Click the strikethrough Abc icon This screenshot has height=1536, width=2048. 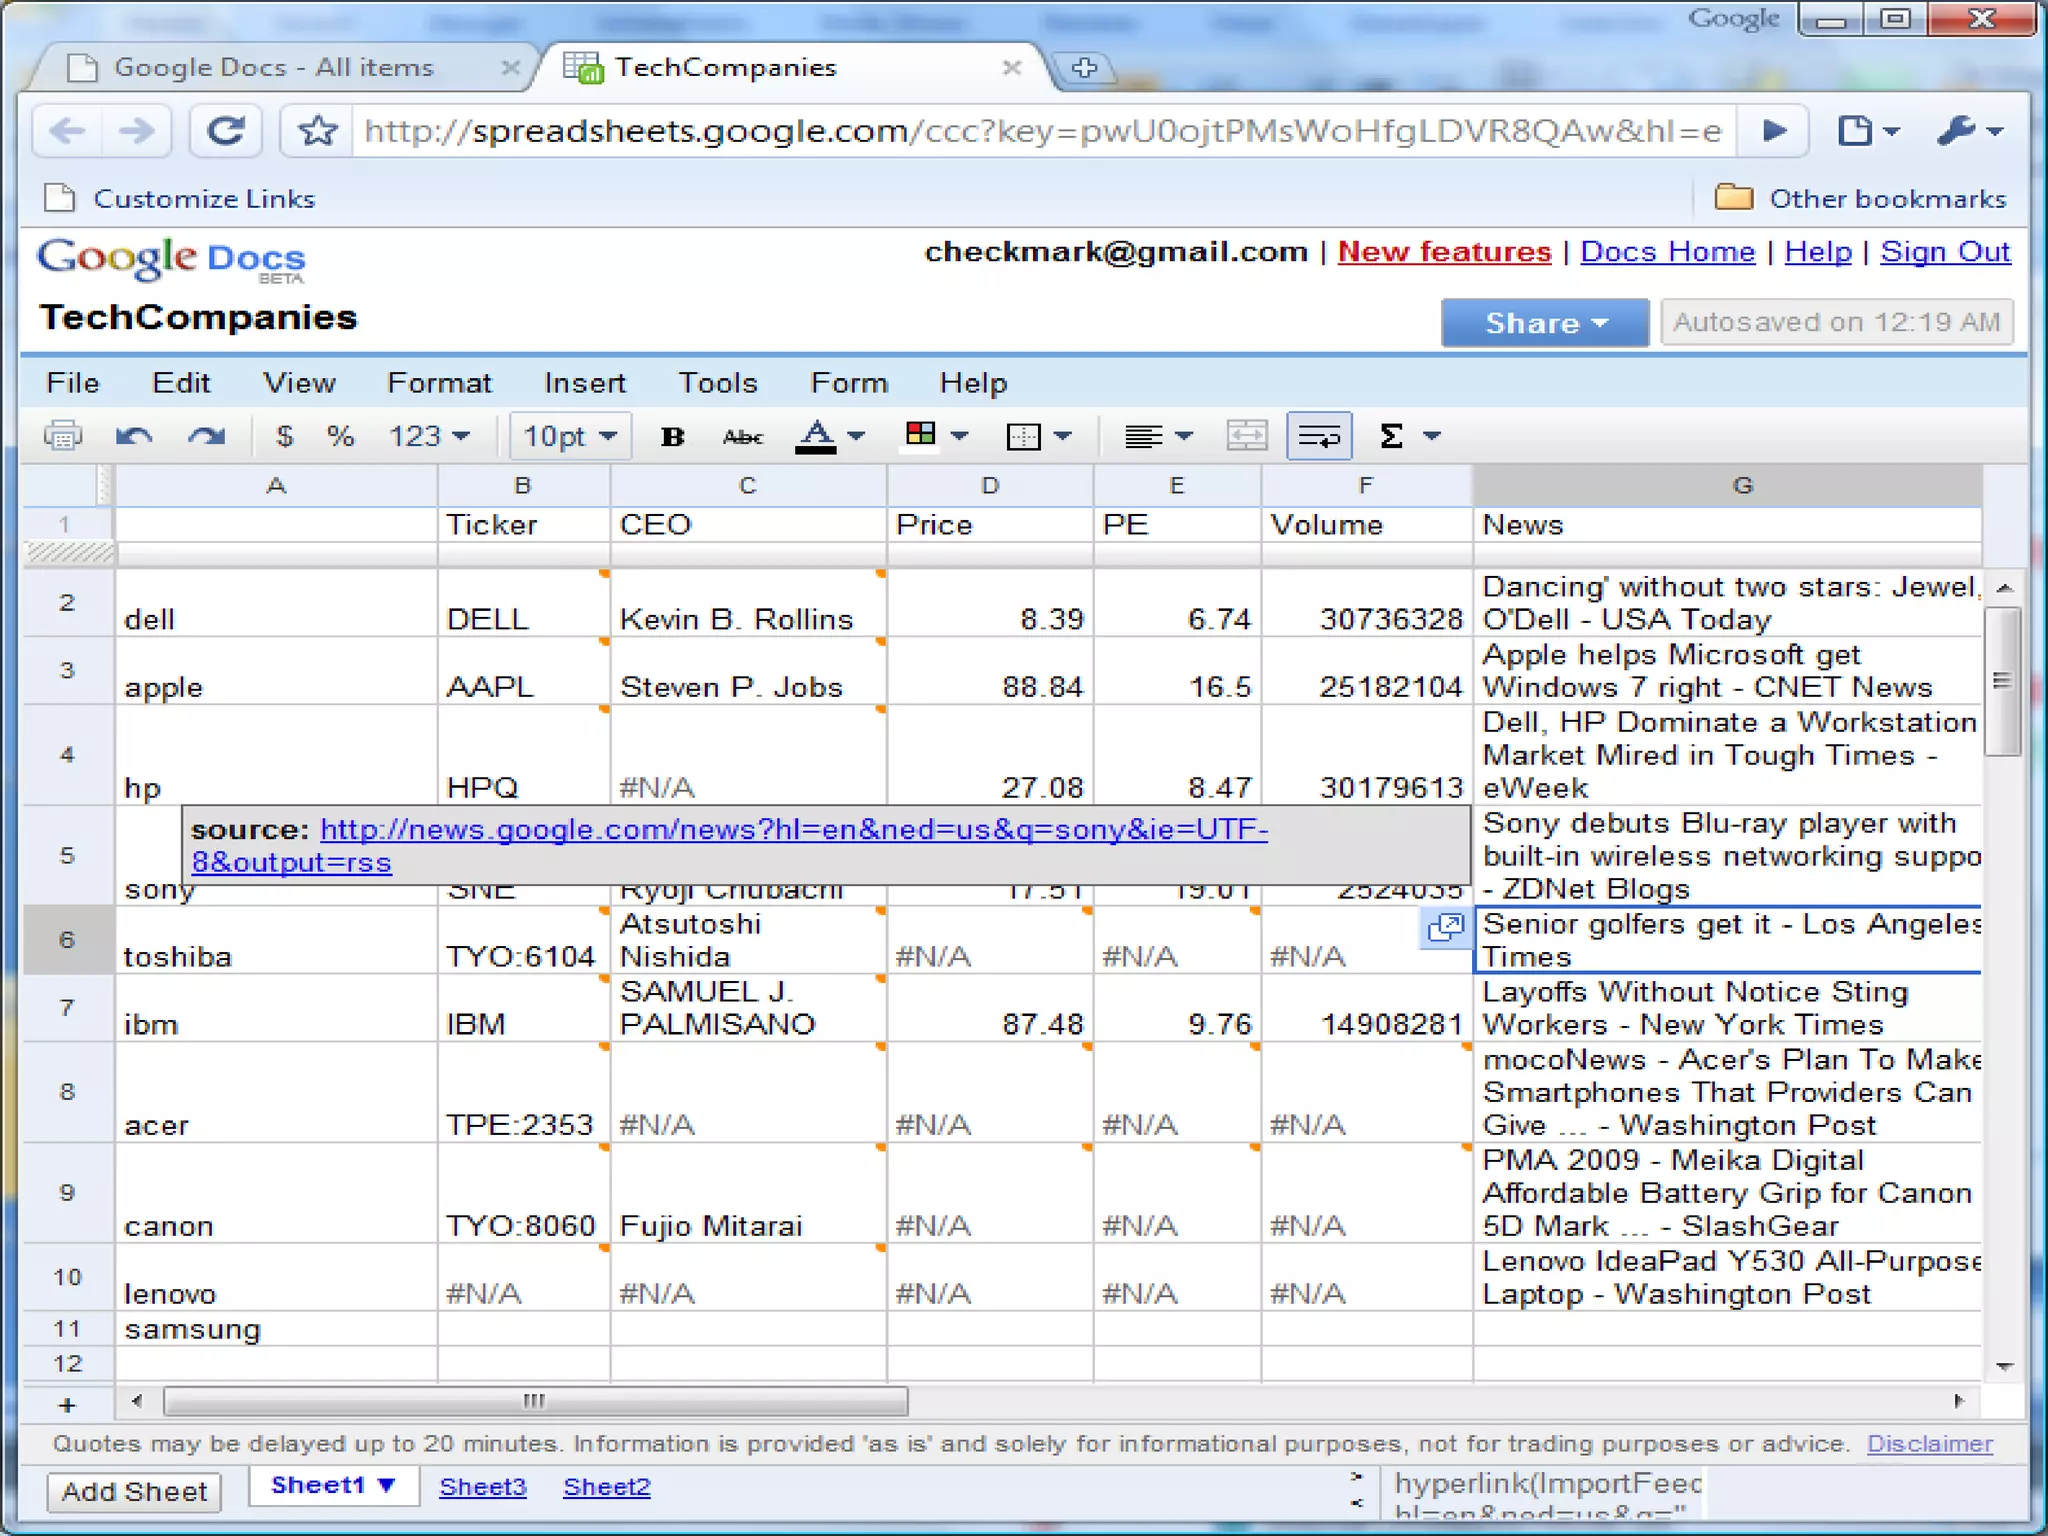743,436
